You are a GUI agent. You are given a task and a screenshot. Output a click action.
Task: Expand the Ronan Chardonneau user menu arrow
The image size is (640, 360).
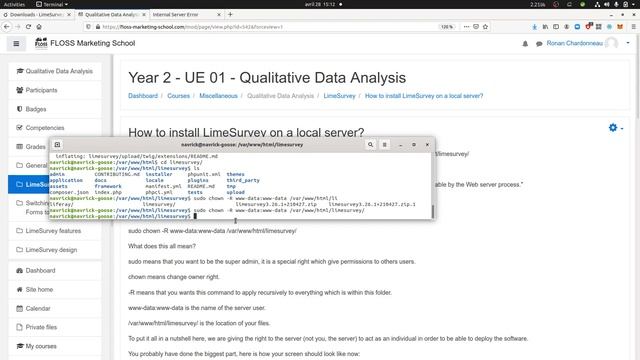[628, 43]
